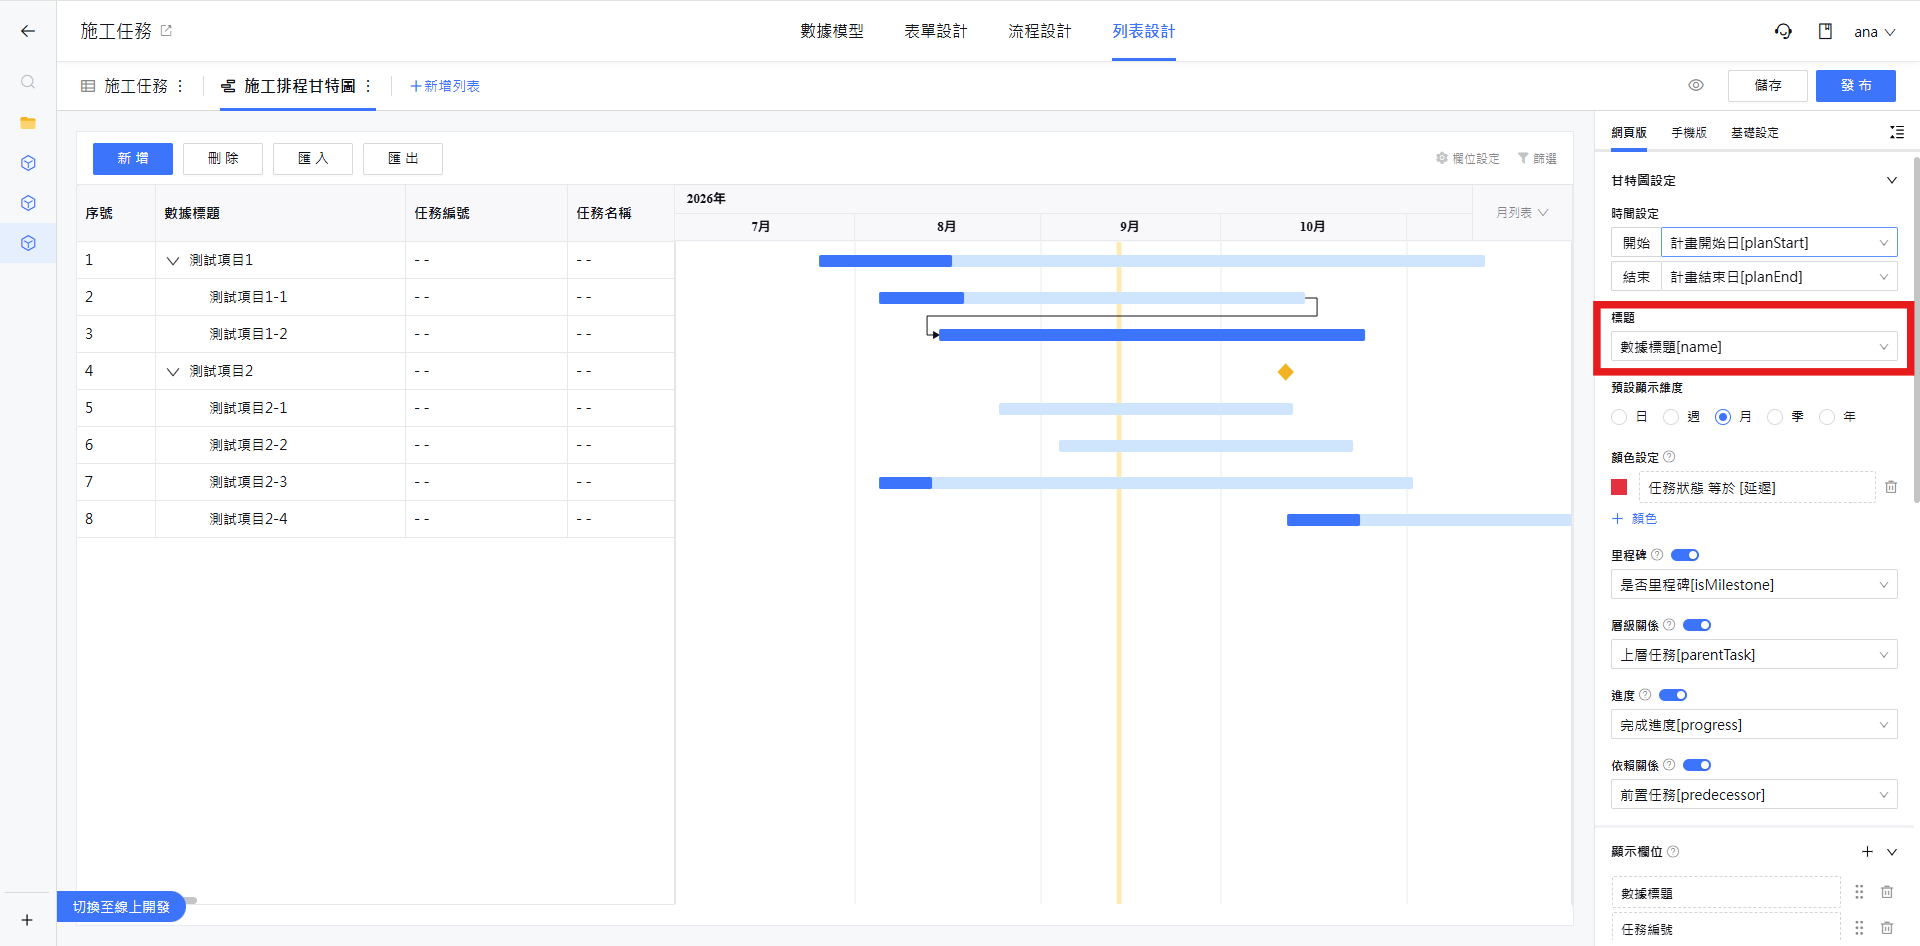Open the 施工排程甘特圖 tab options menu
Image resolution: width=1920 pixels, height=946 pixels.
[x=368, y=86]
